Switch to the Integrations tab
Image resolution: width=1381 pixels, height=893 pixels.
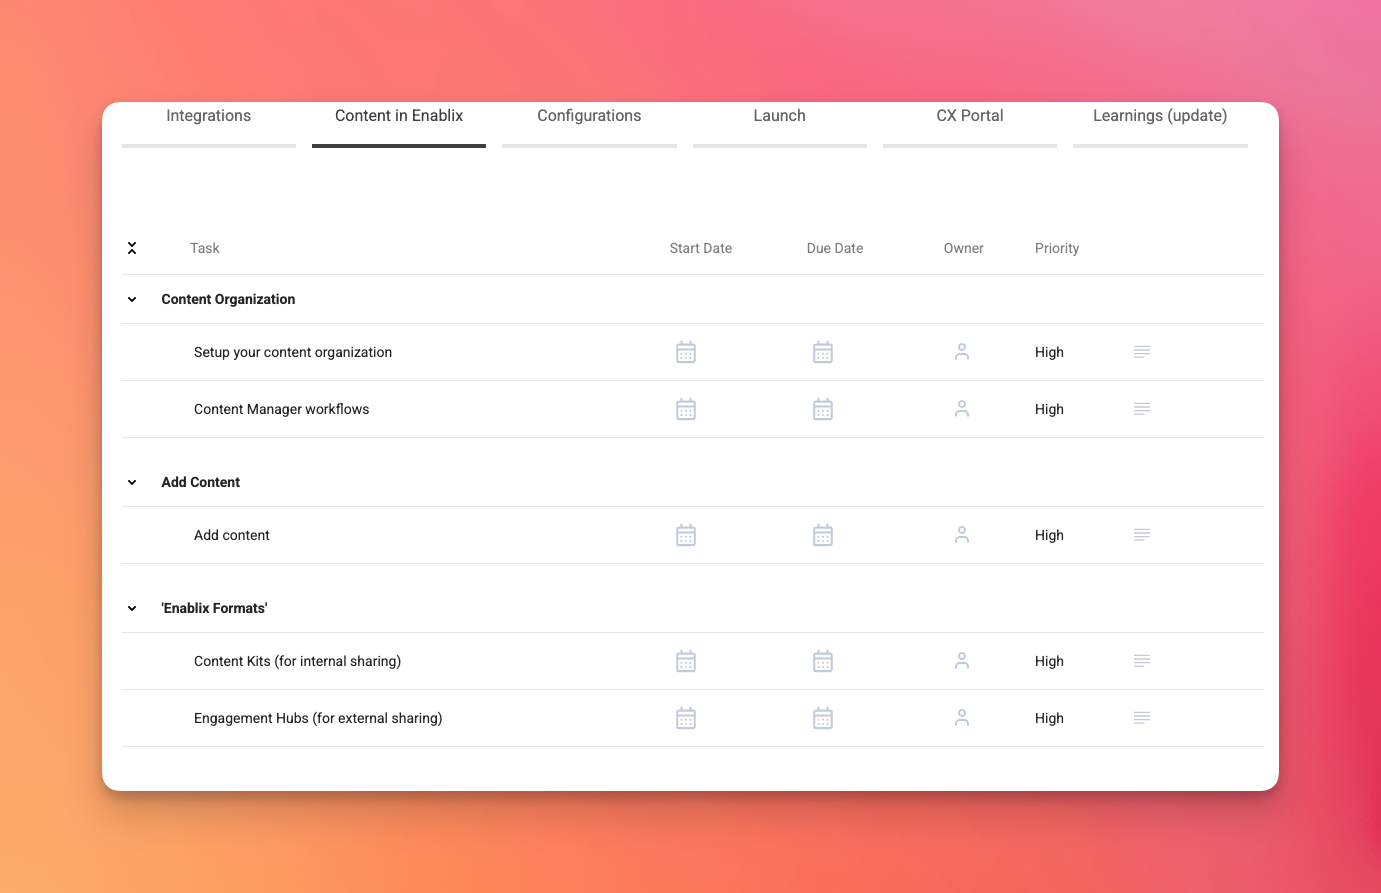tap(208, 116)
